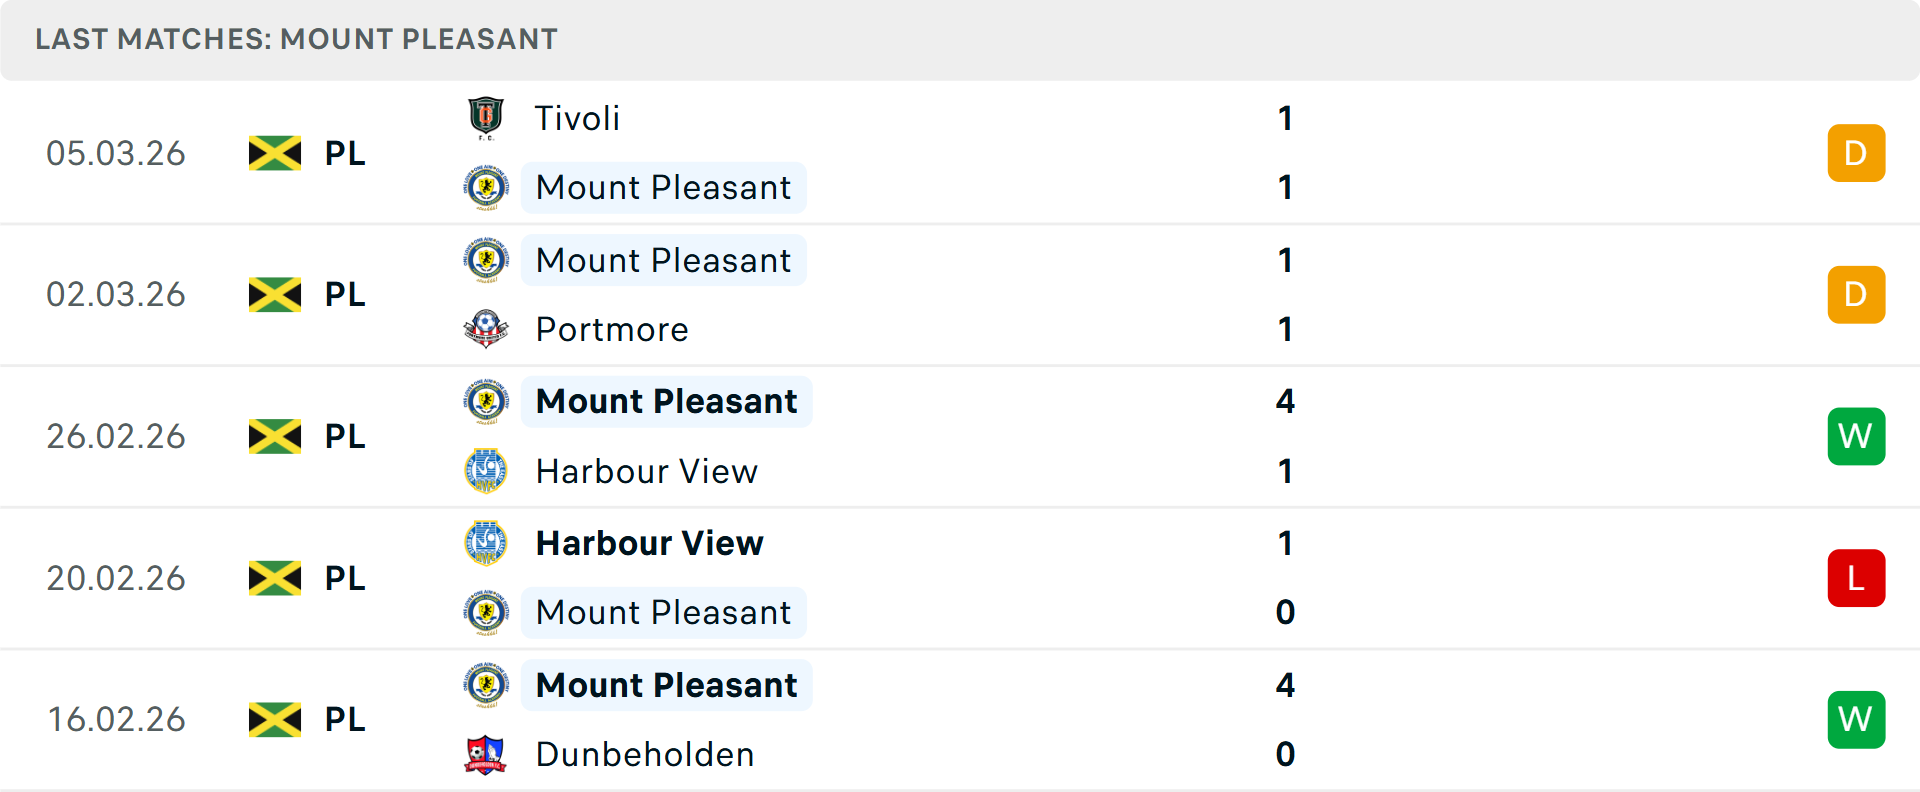
Task: Toggle the D result badge on 05.03.26
Action: tap(1856, 153)
